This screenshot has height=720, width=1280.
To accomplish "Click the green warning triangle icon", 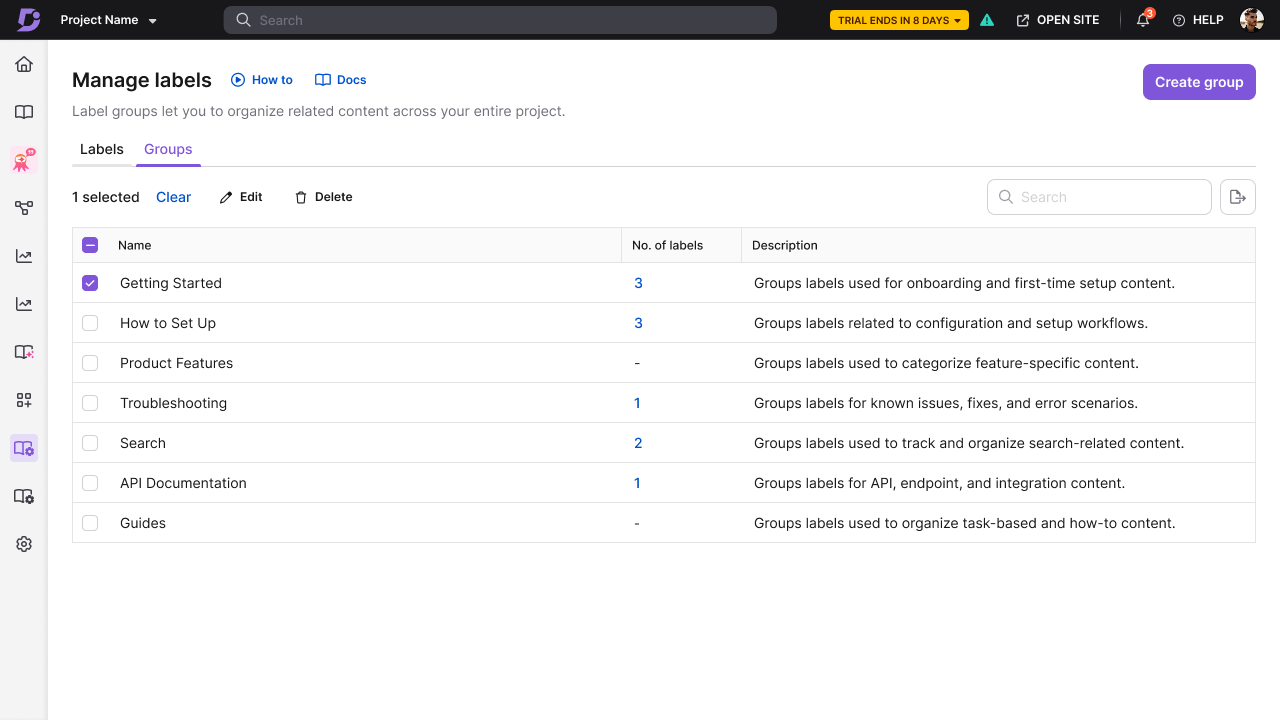I will (987, 20).
